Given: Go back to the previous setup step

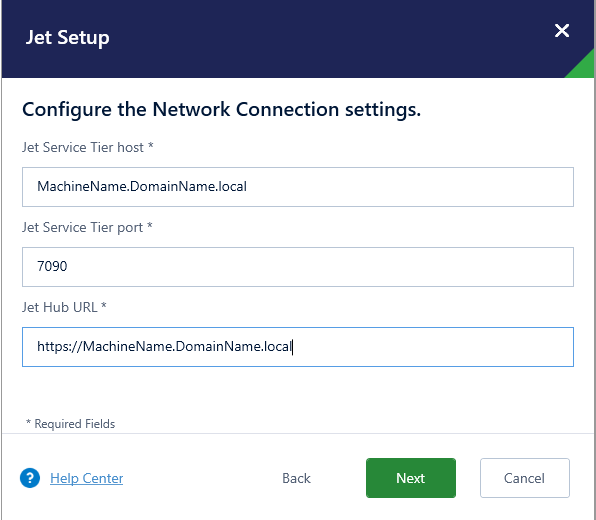Looking at the screenshot, I should click(296, 478).
